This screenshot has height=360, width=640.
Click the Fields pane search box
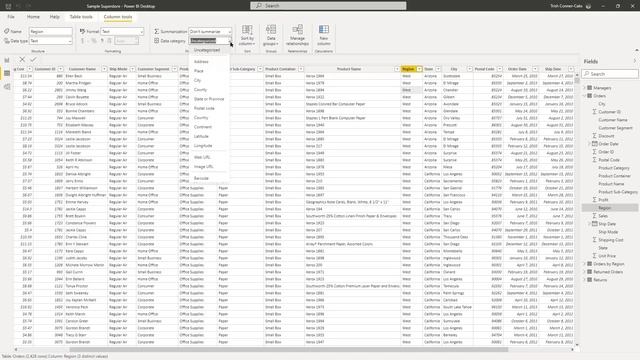(x=610, y=74)
